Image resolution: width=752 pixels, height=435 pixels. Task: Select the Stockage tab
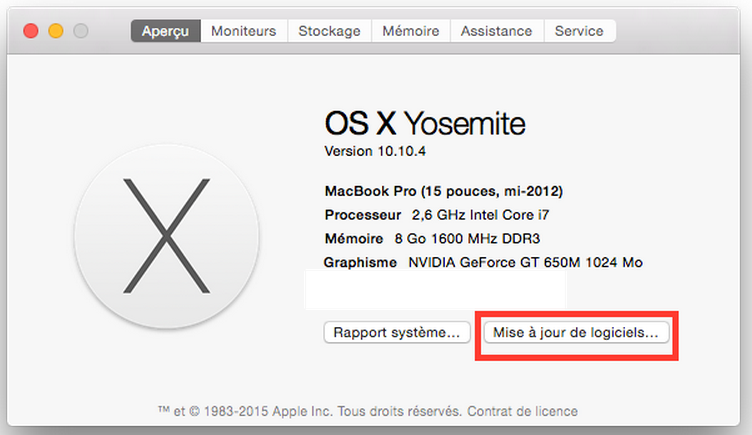point(329,31)
